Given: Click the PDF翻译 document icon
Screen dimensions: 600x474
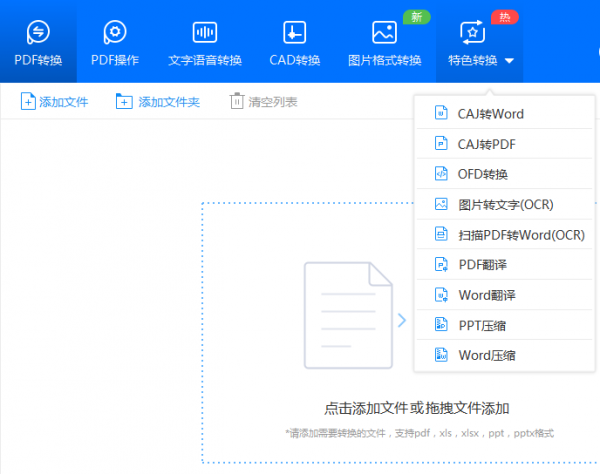Looking at the screenshot, I should click(441, 264).
